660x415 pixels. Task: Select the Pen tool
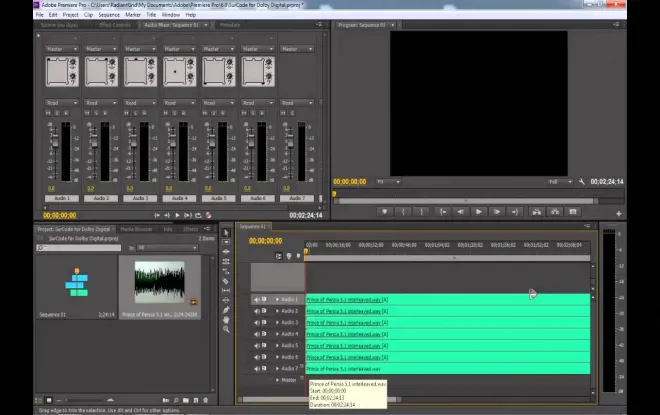point(226,310)
